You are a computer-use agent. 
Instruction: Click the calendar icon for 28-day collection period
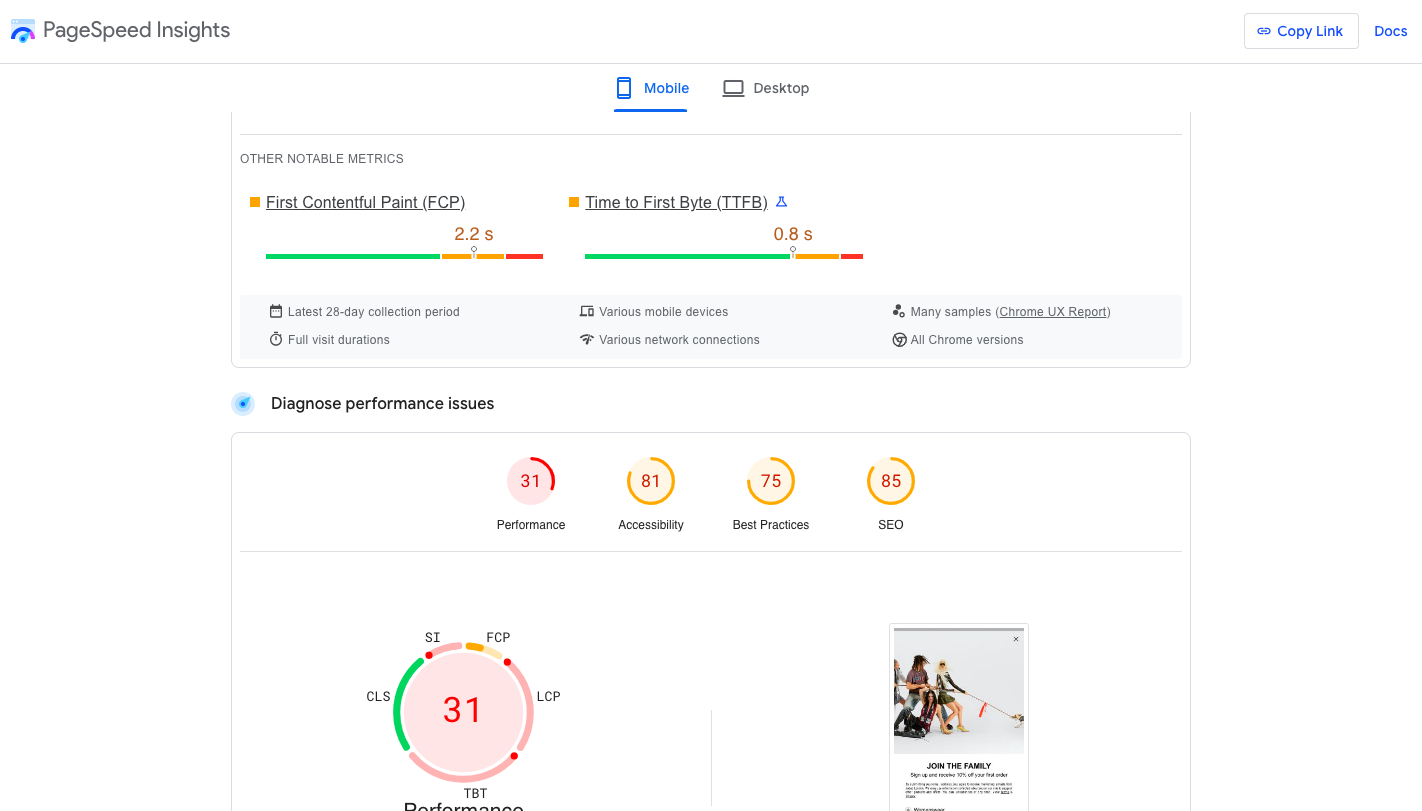276,312
